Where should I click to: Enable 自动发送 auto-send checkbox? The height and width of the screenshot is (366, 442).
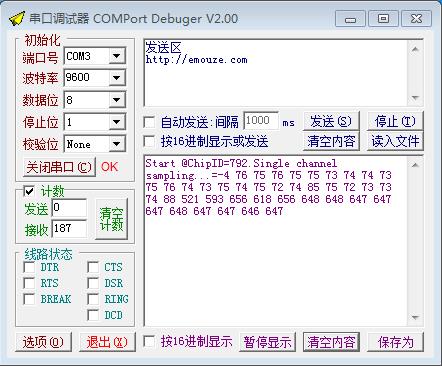click(149, 122)
